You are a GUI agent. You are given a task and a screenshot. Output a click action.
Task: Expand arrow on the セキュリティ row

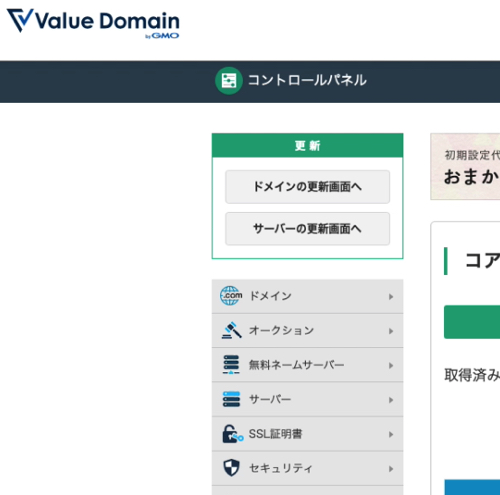(x=391, y=469)
